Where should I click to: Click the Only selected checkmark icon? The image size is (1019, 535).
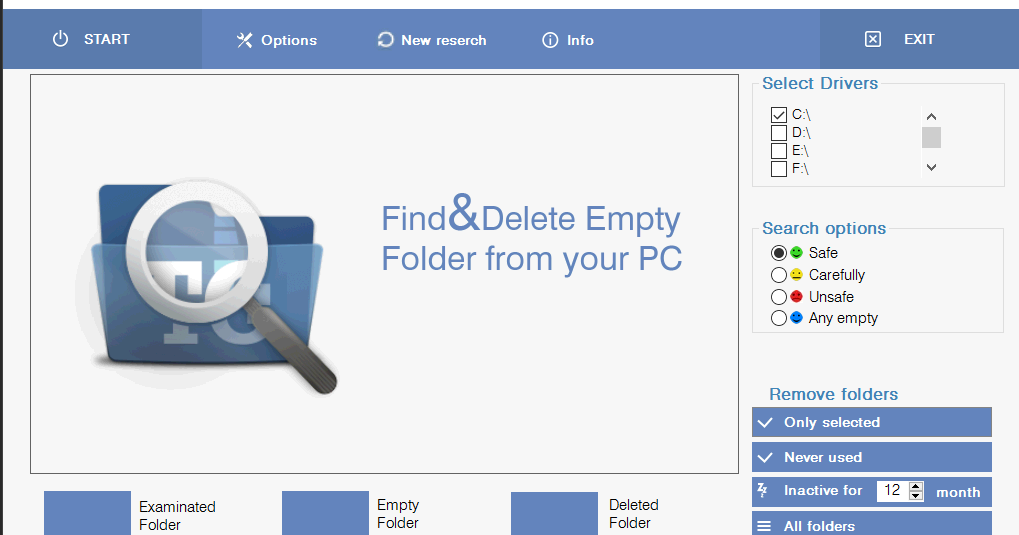(x=766, y=423)
